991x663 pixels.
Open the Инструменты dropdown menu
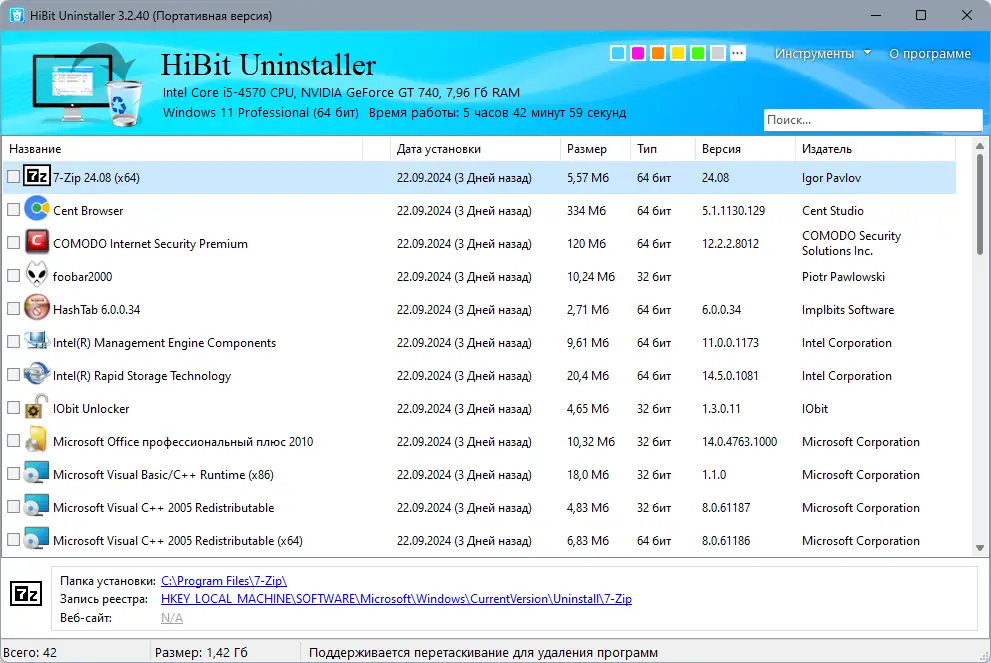pos(822,54)
